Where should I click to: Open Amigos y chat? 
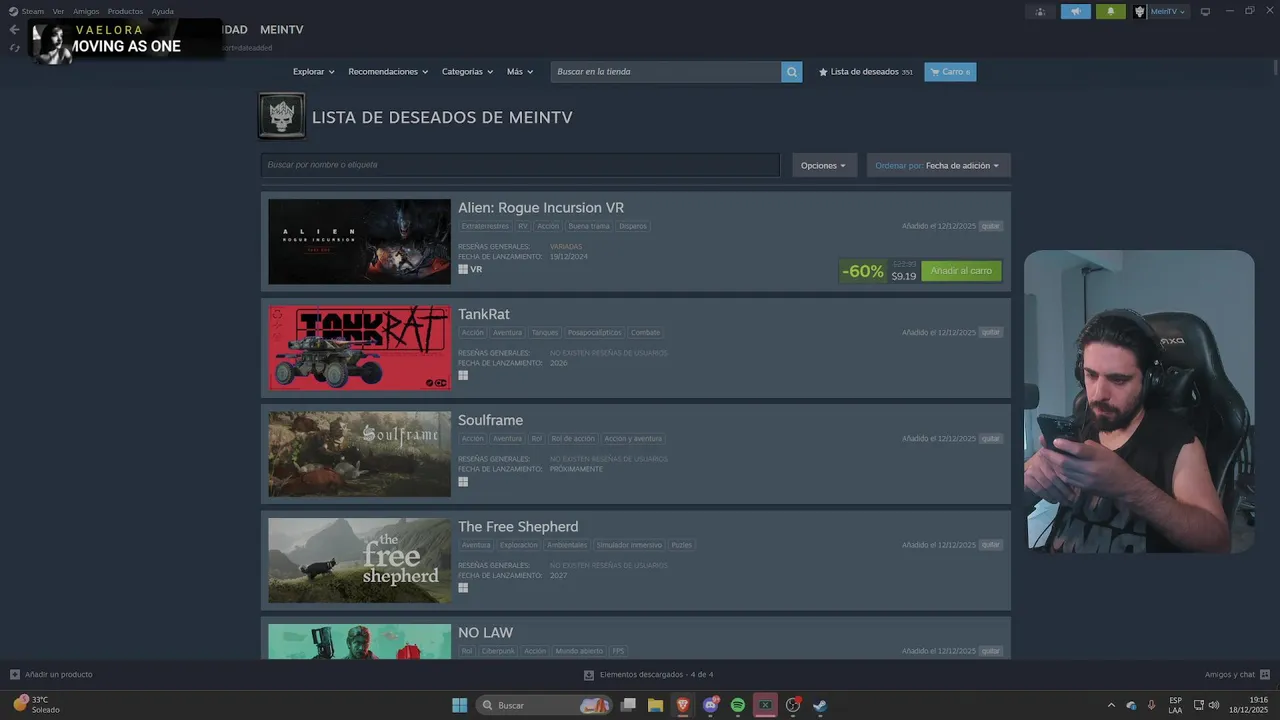point(1237,674)
